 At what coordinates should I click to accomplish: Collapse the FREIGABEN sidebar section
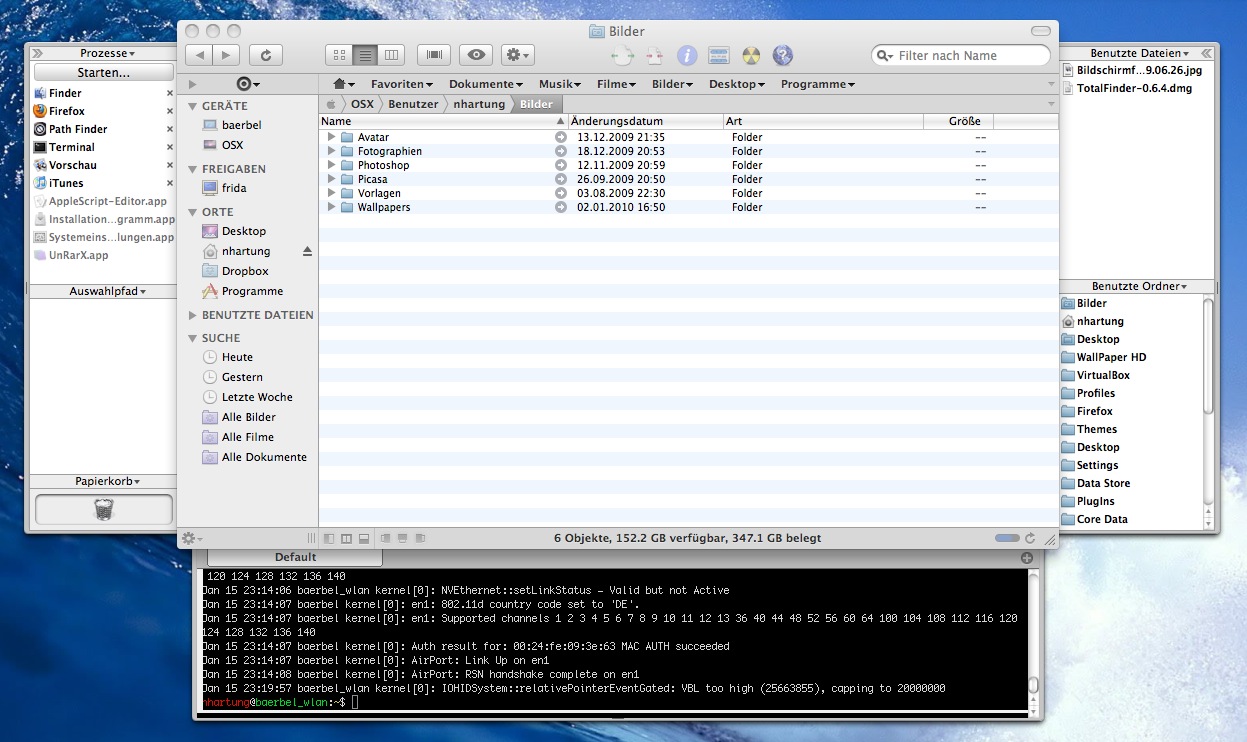[x=192, y=170]
